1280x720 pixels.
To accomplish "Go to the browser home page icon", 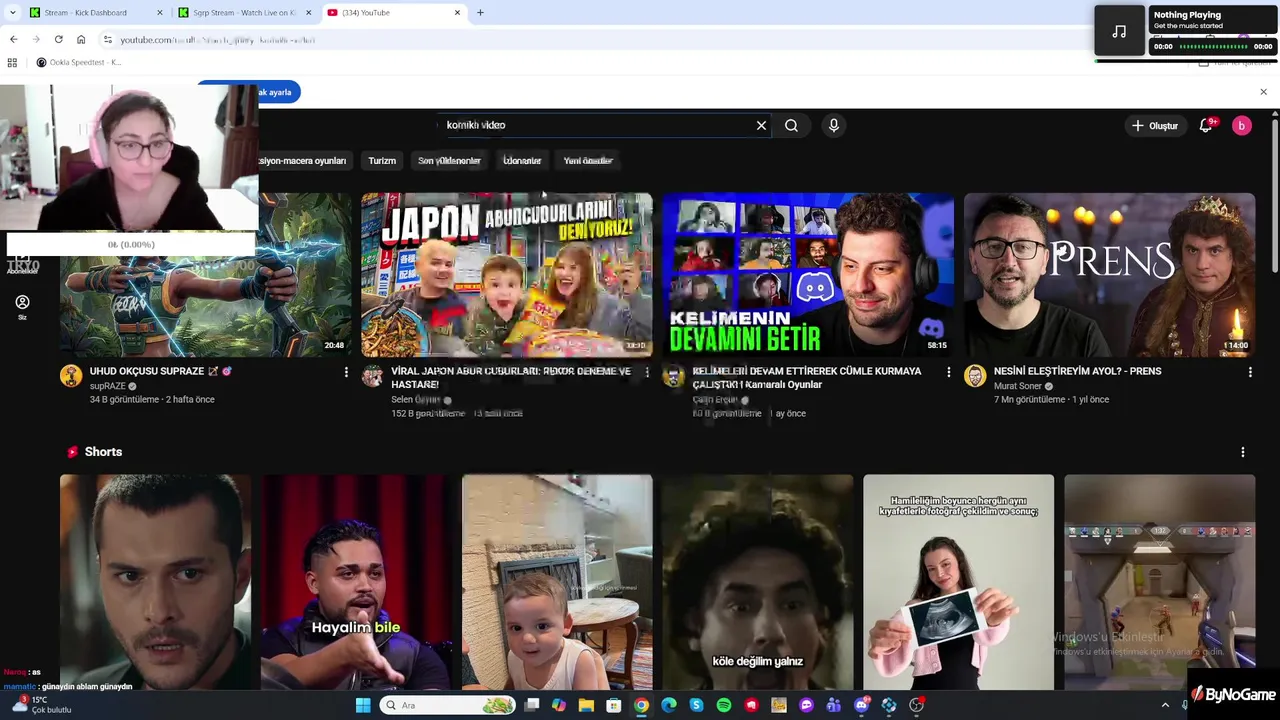I will tap(81, 39).
